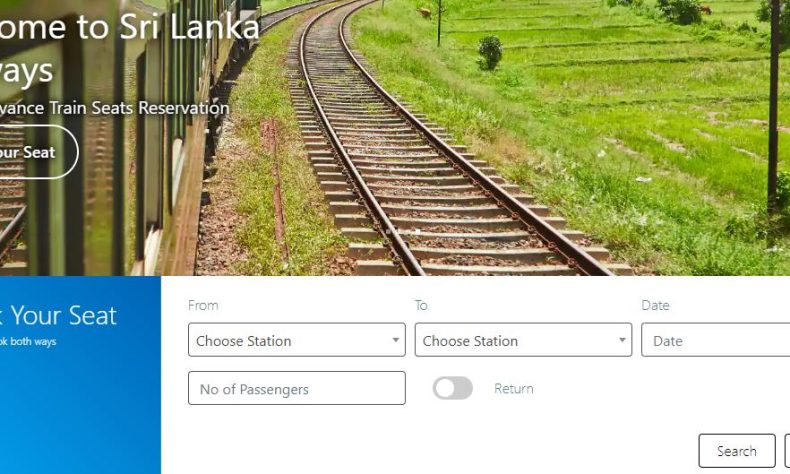
Task: Select the first carousel slide indicator
Action: 389,232
